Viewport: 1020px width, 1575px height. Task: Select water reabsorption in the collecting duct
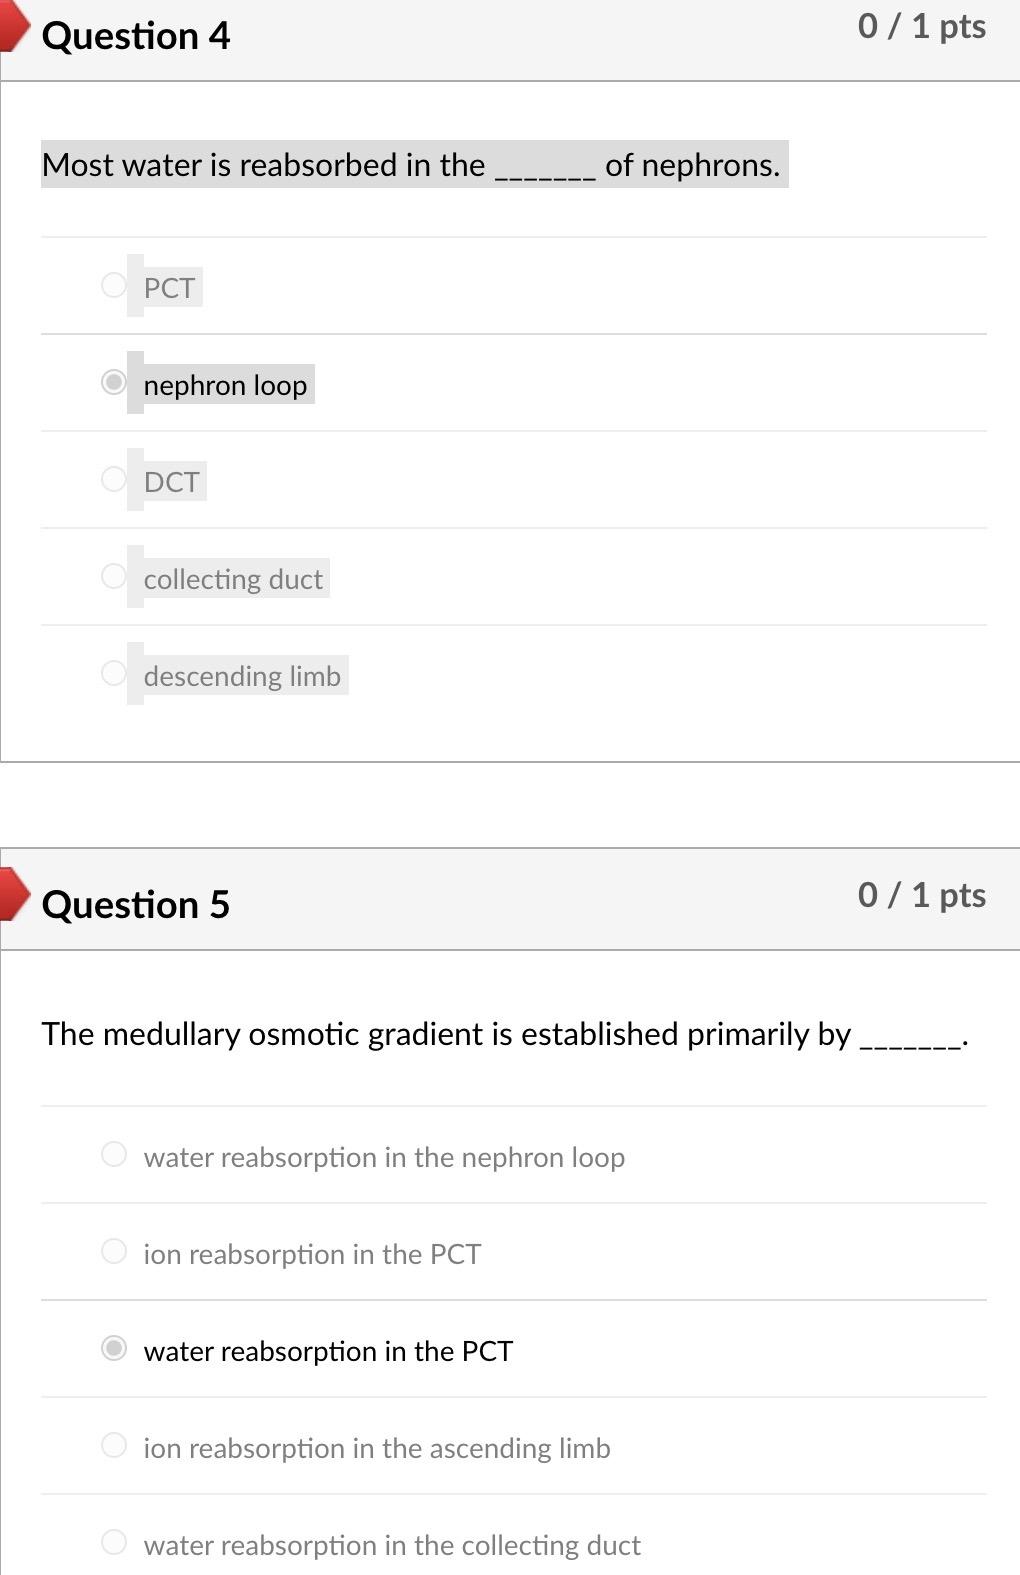[115, 1542]
